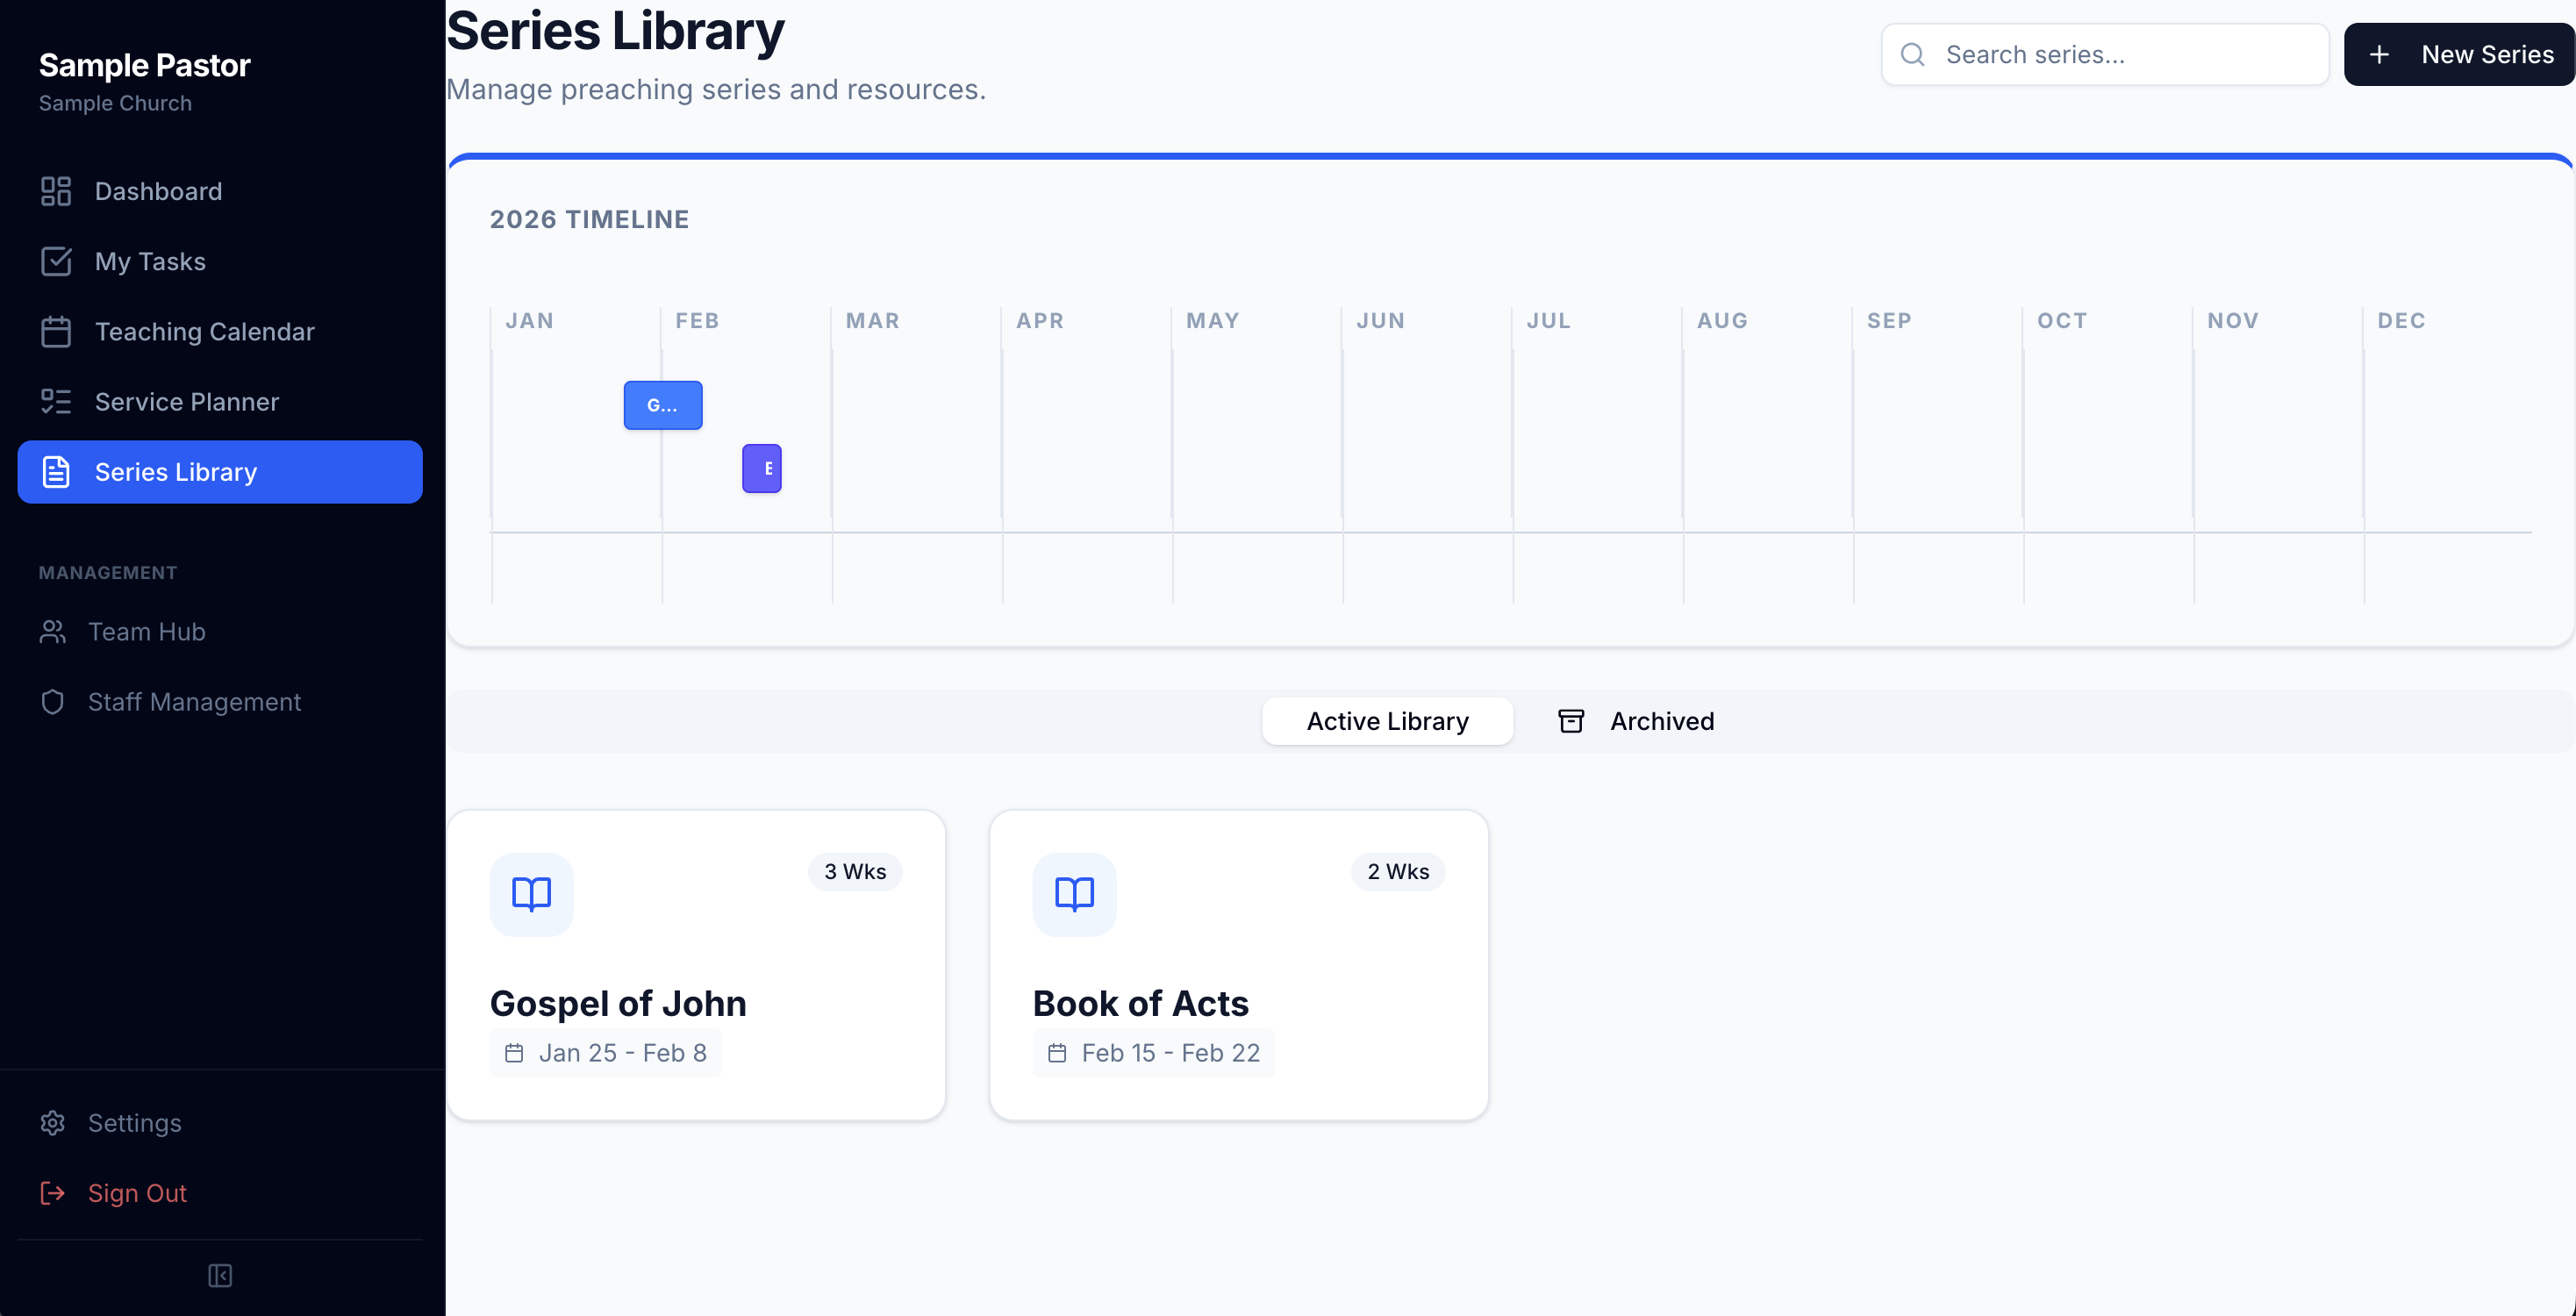2576x1316 pixels.
Task: Create a series with New Series button
Action: 2460,54
